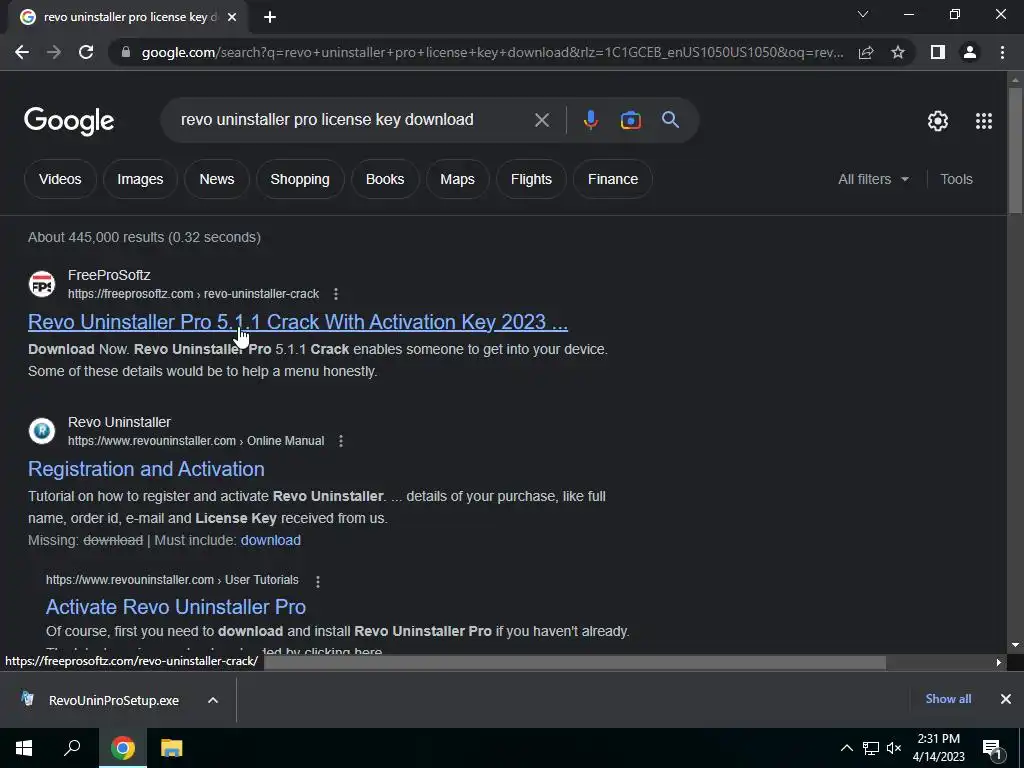Switch to Shopping results
1024x768 pixels.
(x=300, y=179)
